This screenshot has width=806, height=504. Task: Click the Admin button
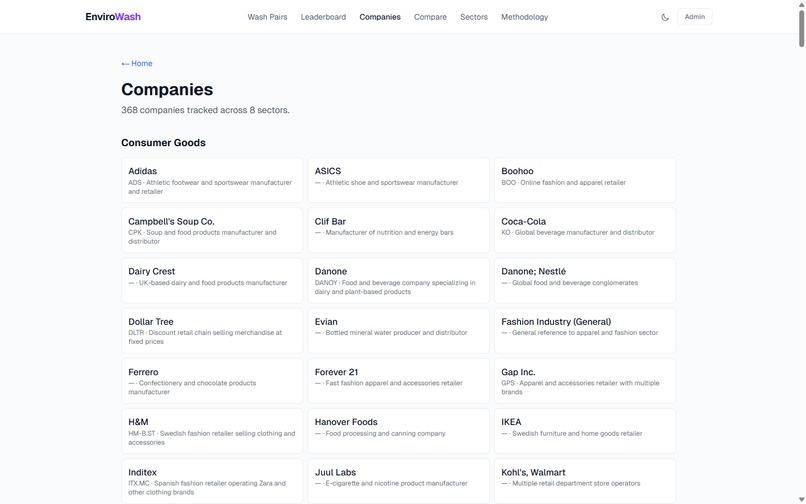click(x=694, y=17)
